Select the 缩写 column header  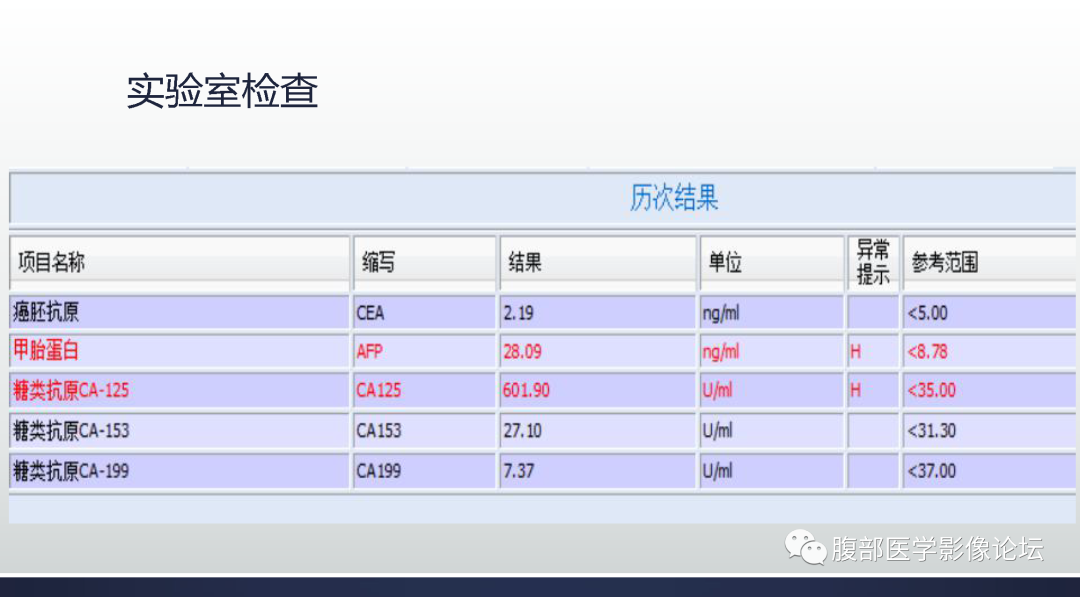click(x=424, y=262)
